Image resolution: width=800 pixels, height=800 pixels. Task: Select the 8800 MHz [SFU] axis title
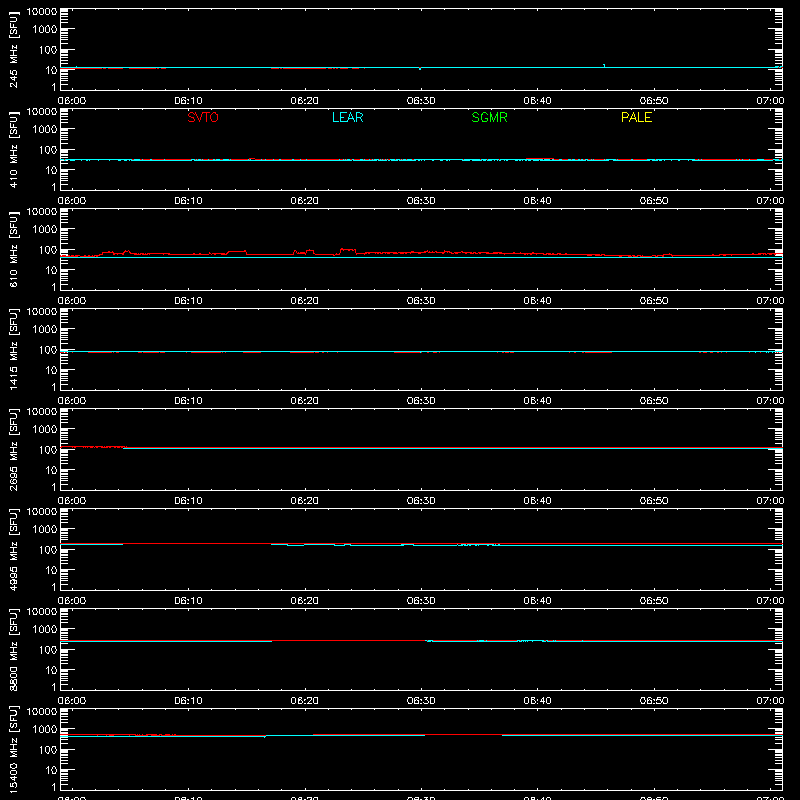point(14,649)
